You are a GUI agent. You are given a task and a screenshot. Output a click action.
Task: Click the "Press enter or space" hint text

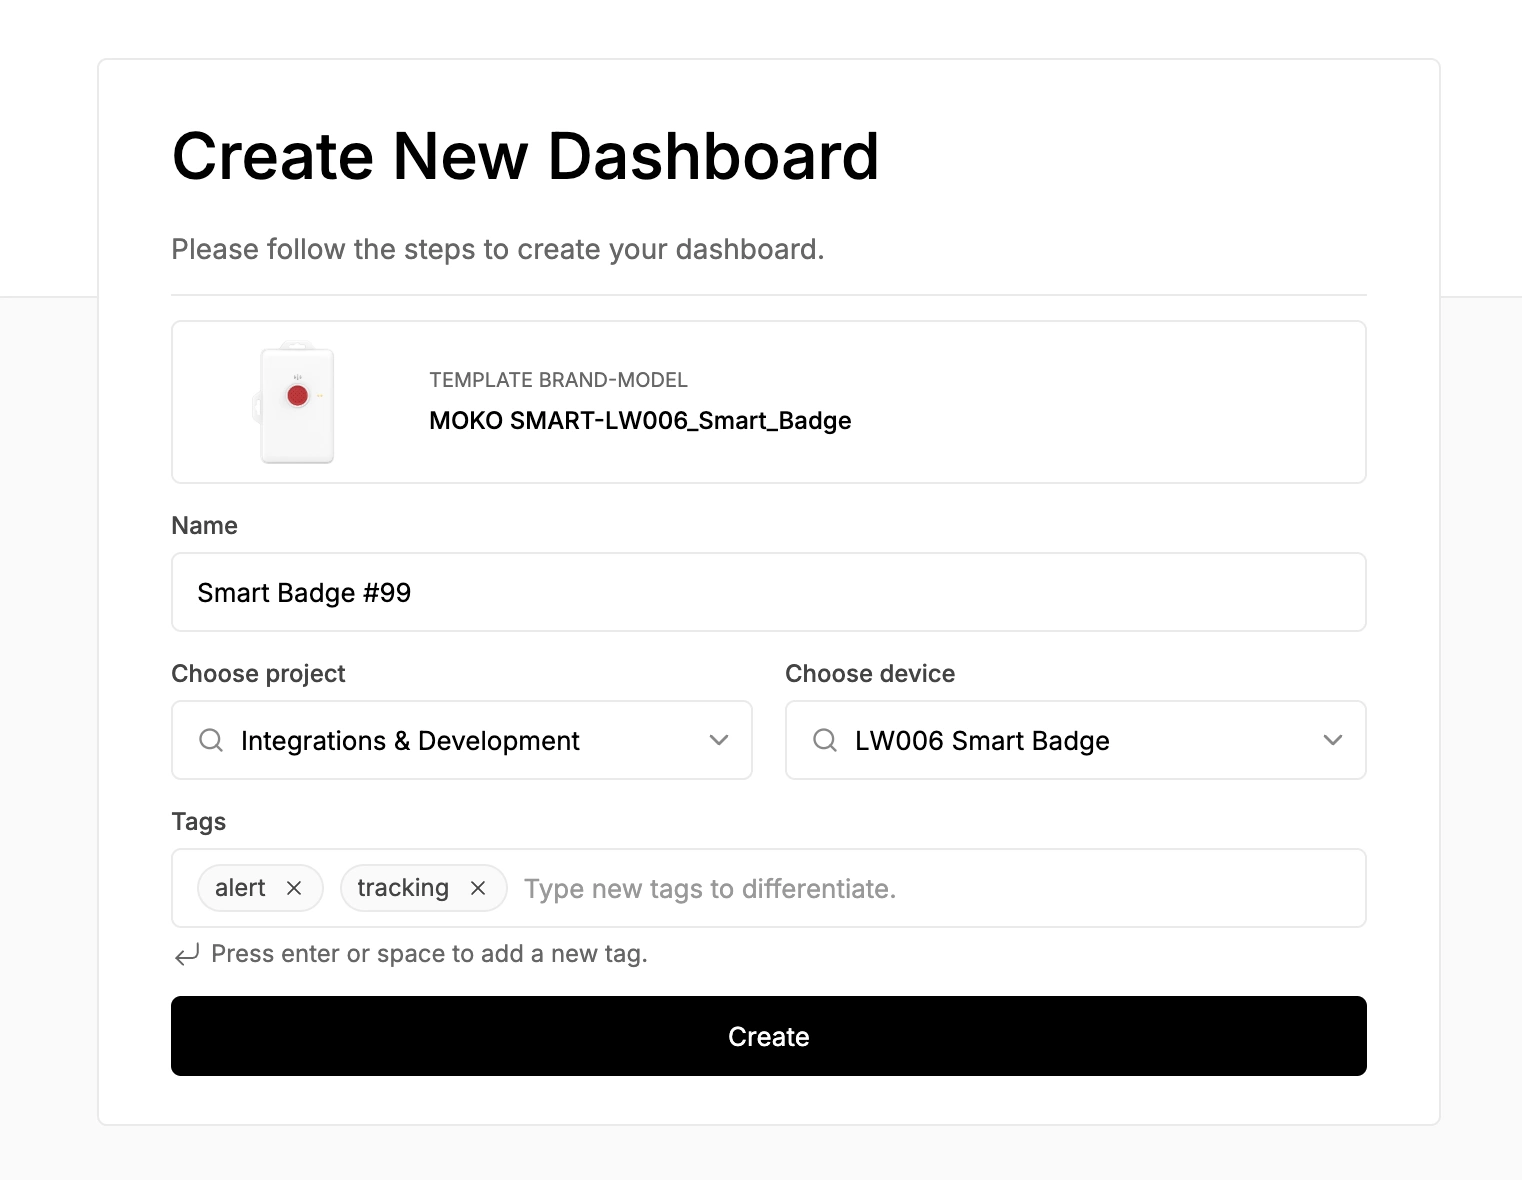pos(429,954)
